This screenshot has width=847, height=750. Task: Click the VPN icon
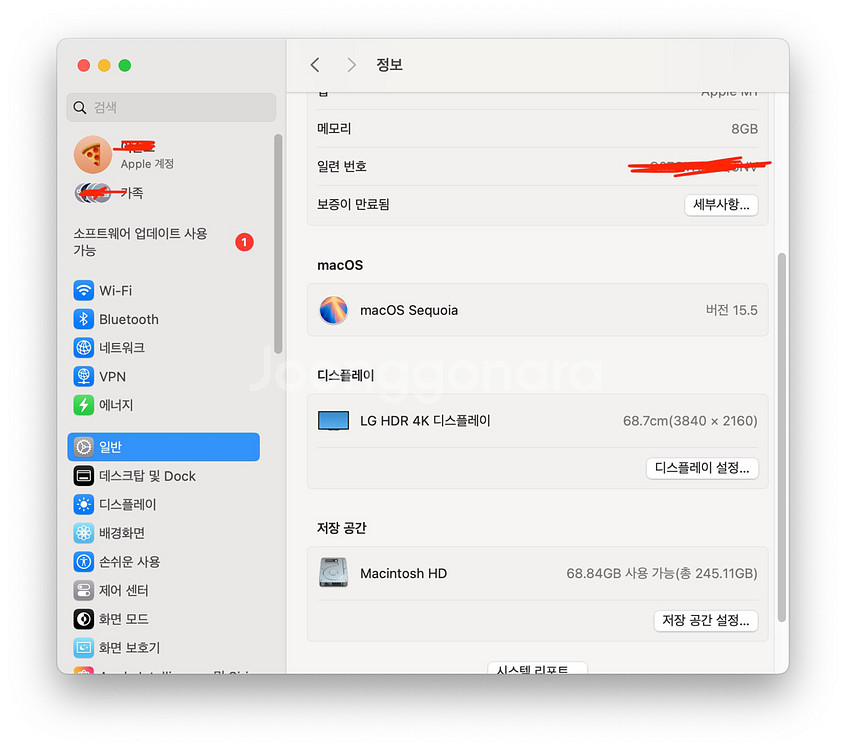click(x=83, y=376)
